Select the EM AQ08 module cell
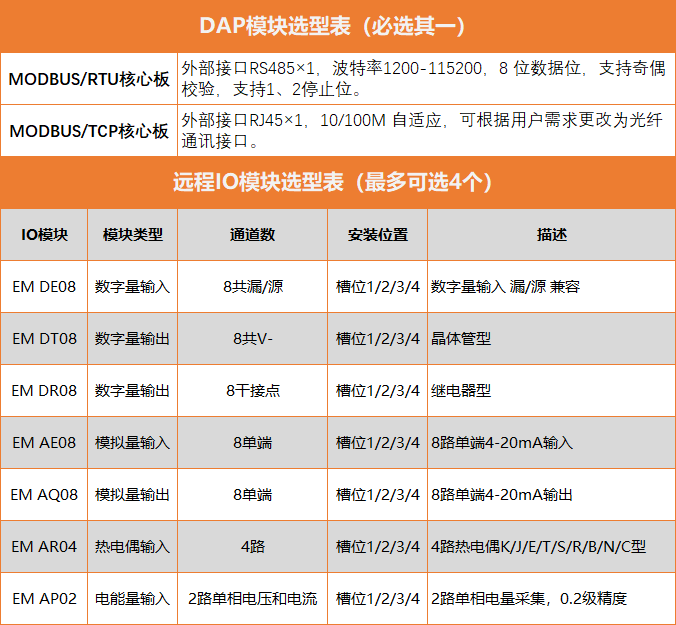 tap(45, 495)
